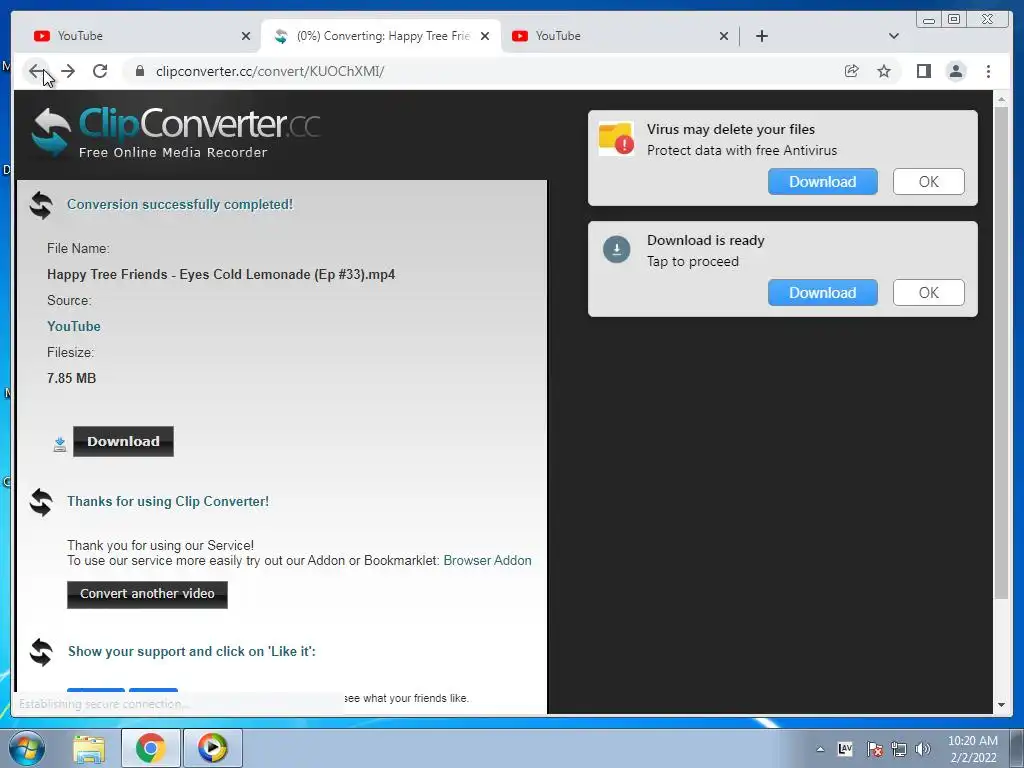
Task: Click Convert another video button
Action: click(147, 594)
